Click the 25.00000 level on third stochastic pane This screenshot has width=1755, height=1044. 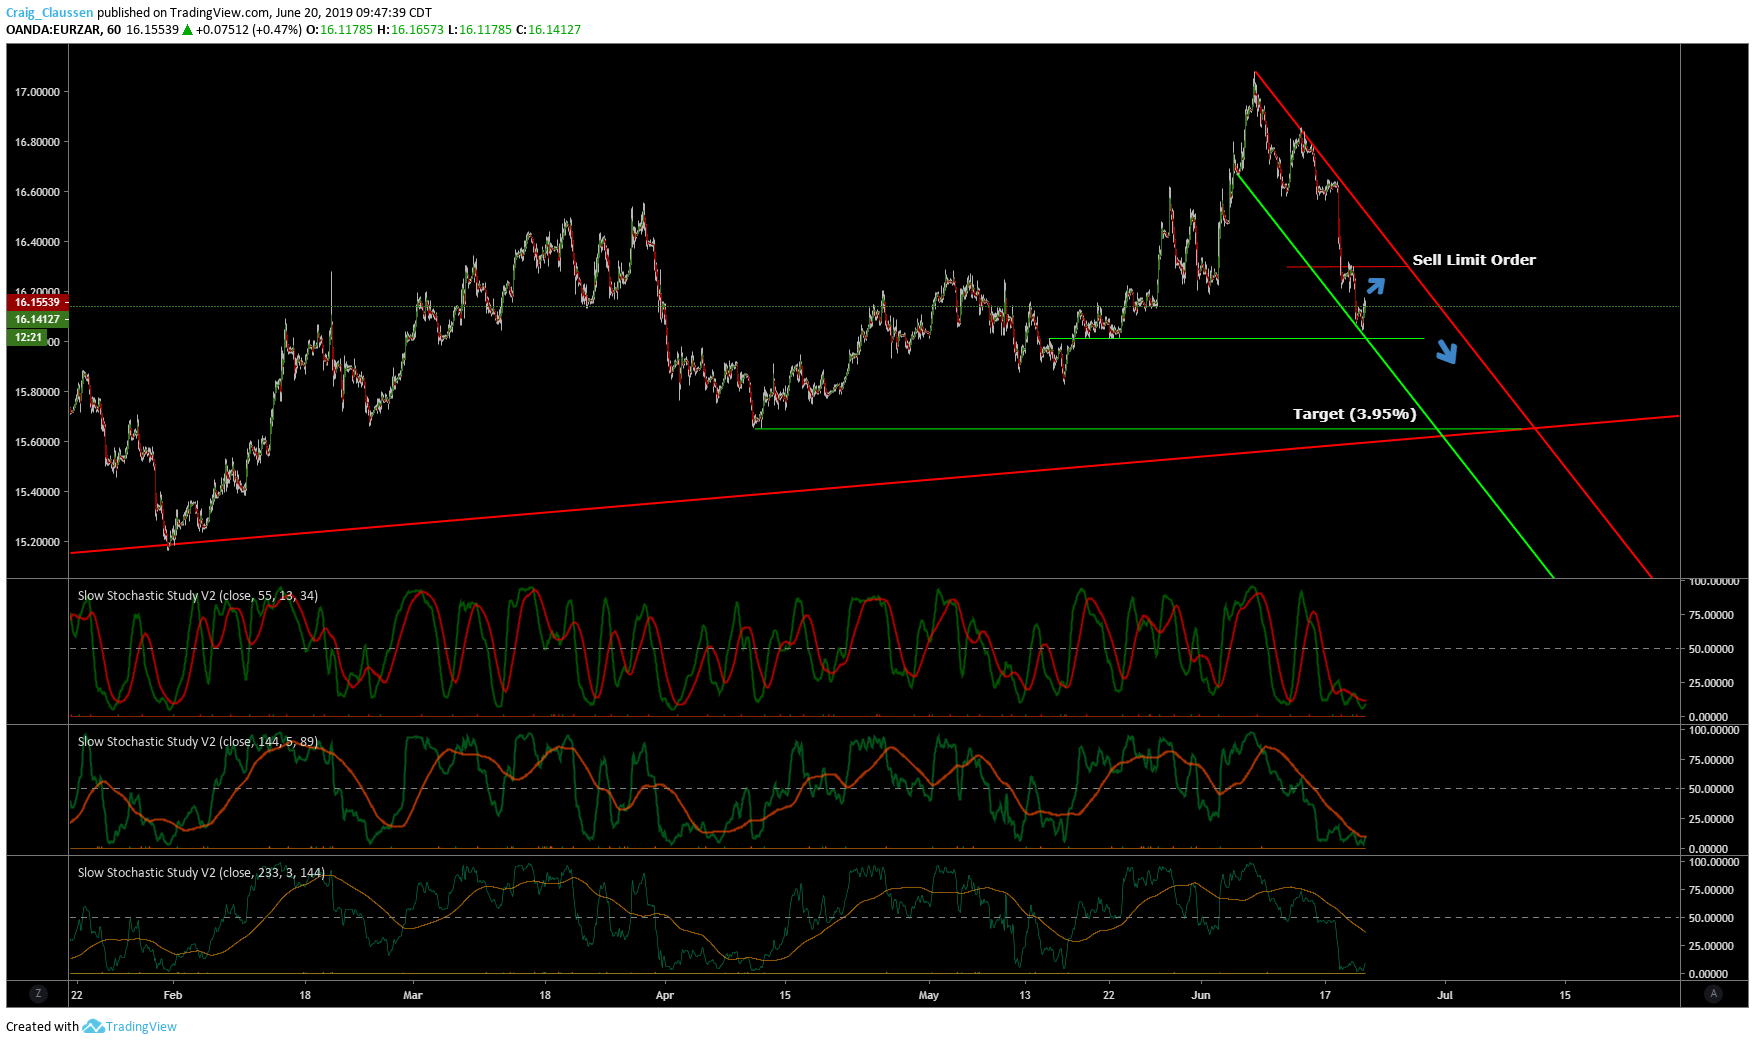(1711, 946)
